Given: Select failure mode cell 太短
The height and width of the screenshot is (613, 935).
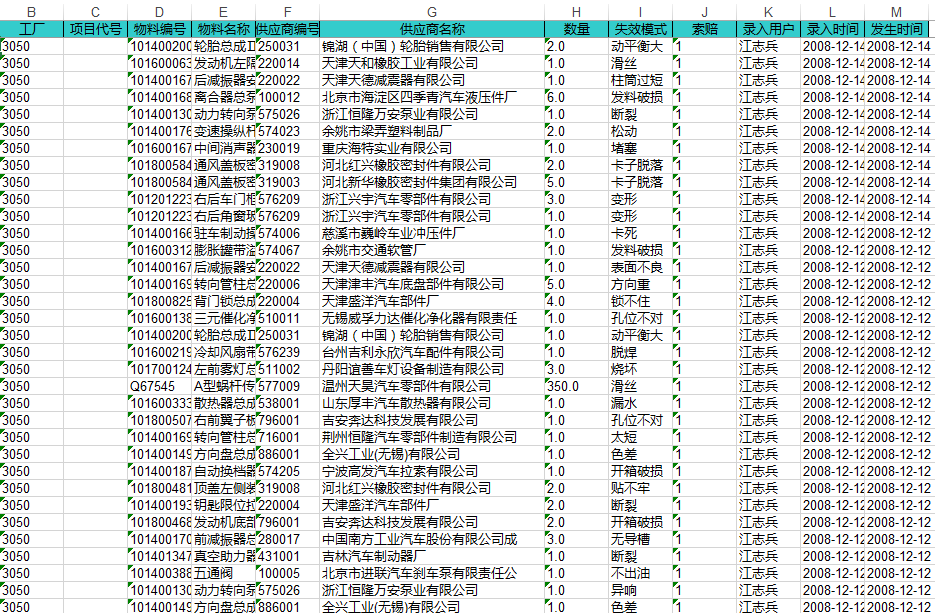Looking at the screenshot, I should pyautogui.click(x=640, y=437).
